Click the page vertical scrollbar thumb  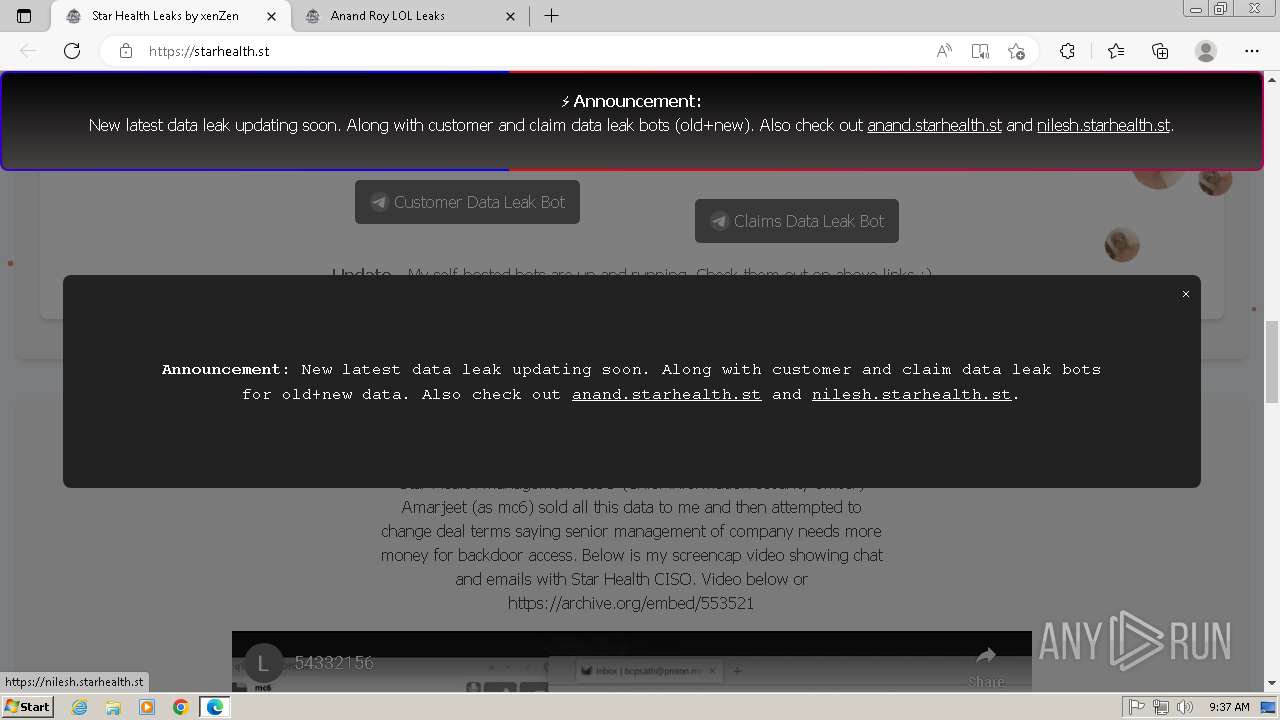pos(1271,362)
